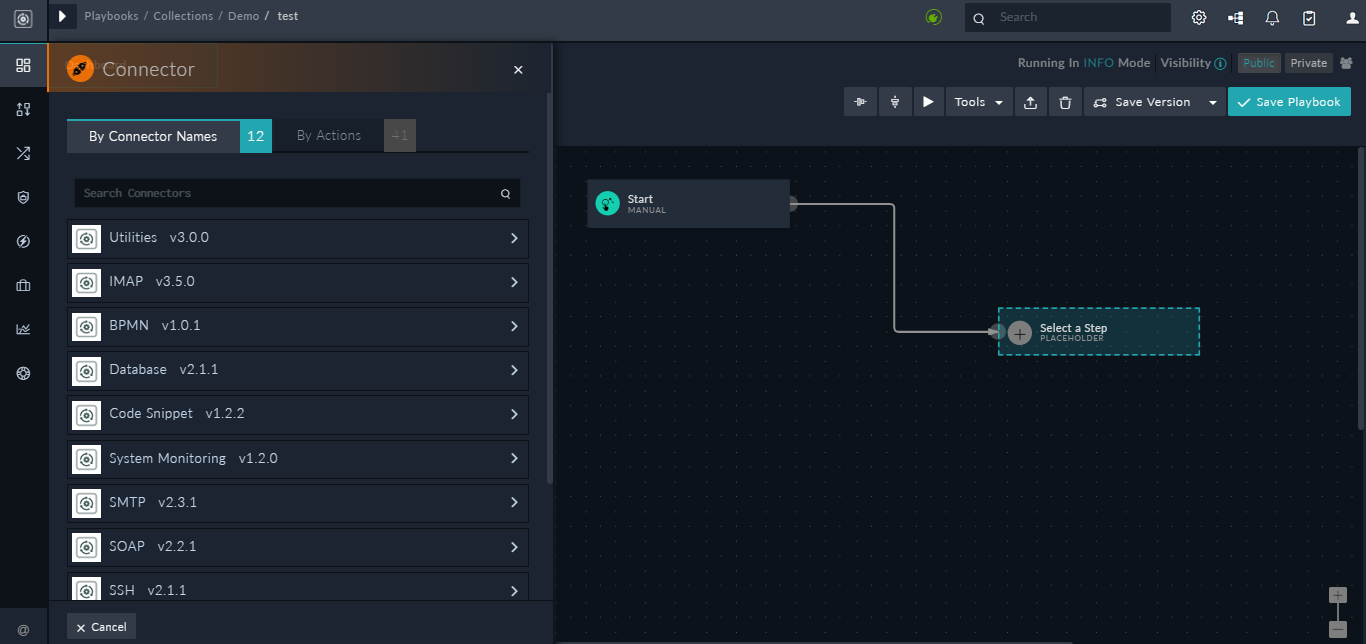Image resolution: width=1366 pixels, height=644 pixels.
Task: Delete the playbook via the trash icon
Action: (x=1064, y=101)
